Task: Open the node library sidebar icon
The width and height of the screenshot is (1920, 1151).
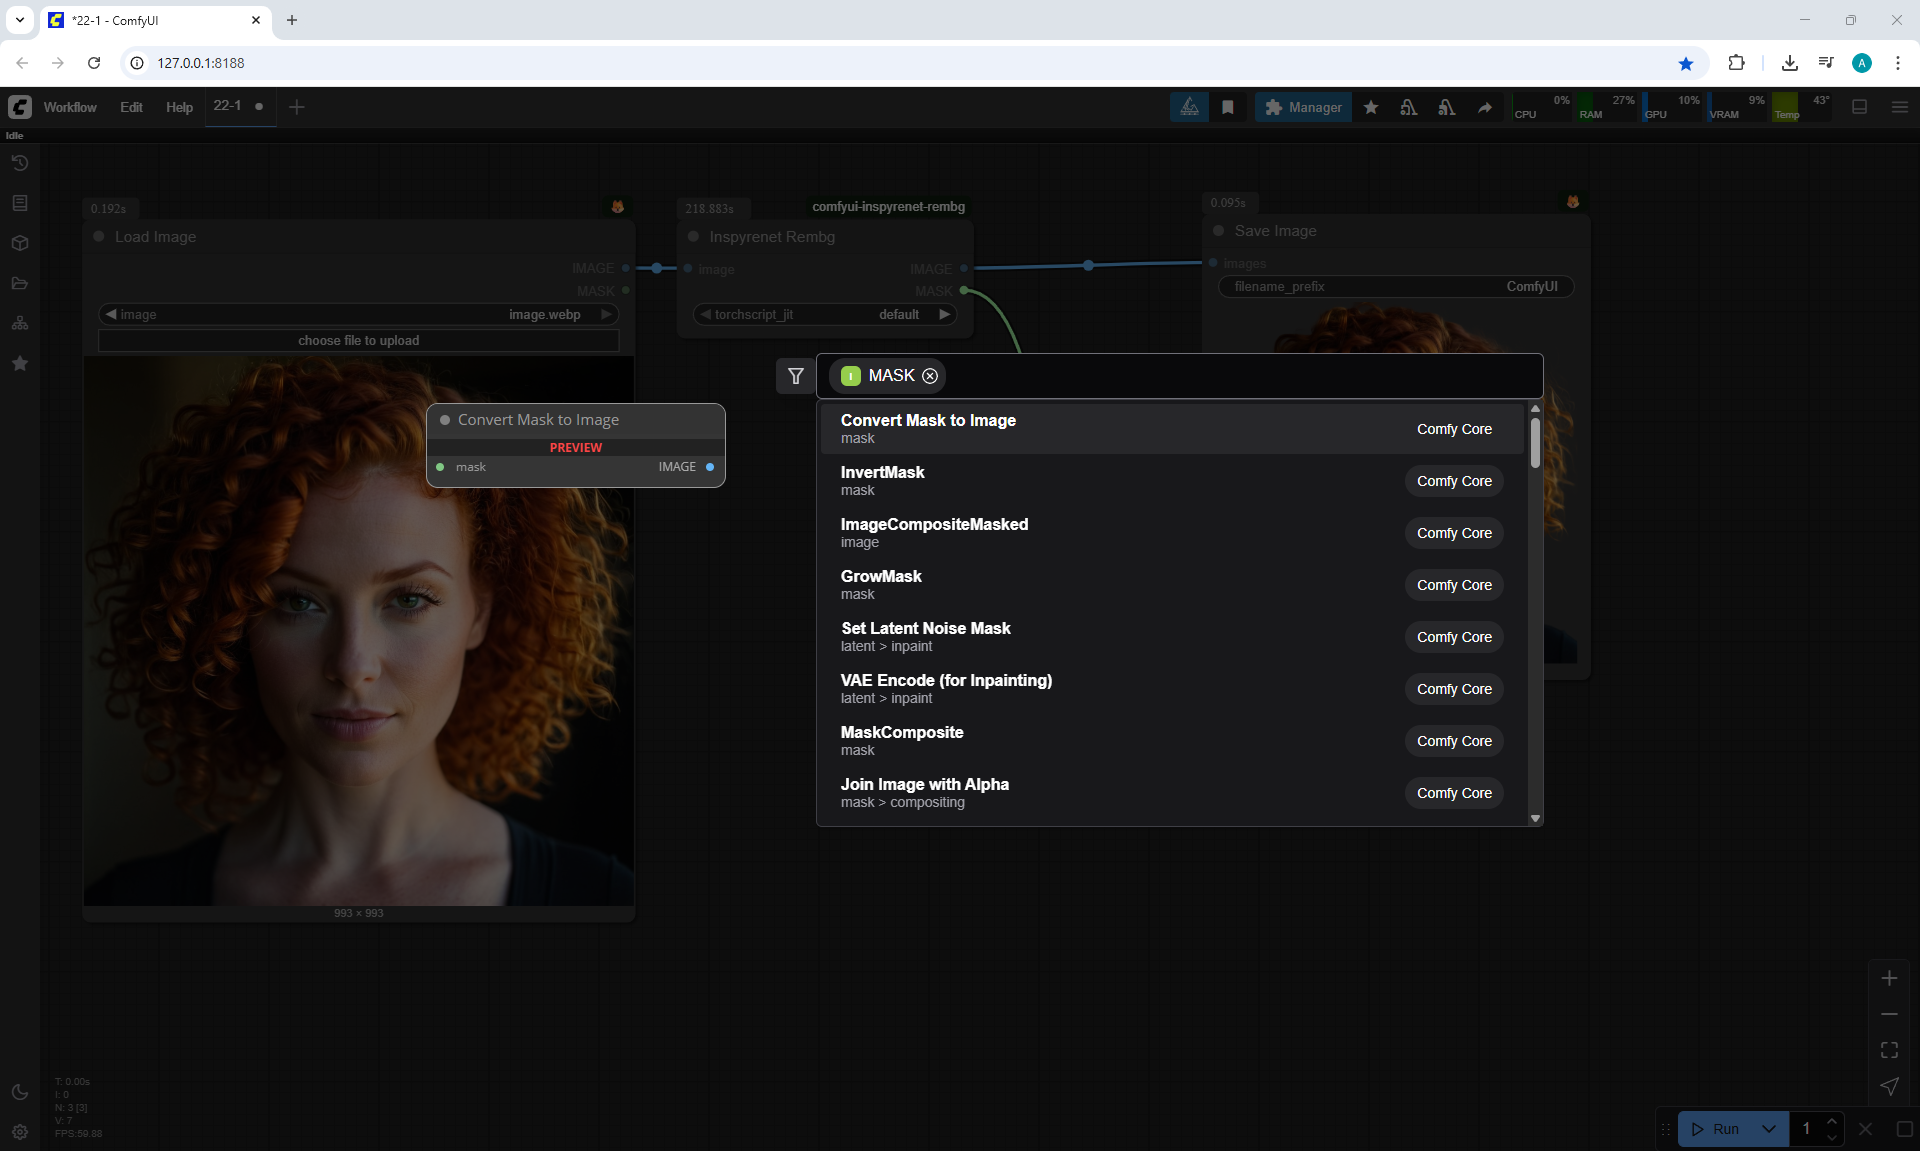Action: pyautogui.click(x=19, y=203)
